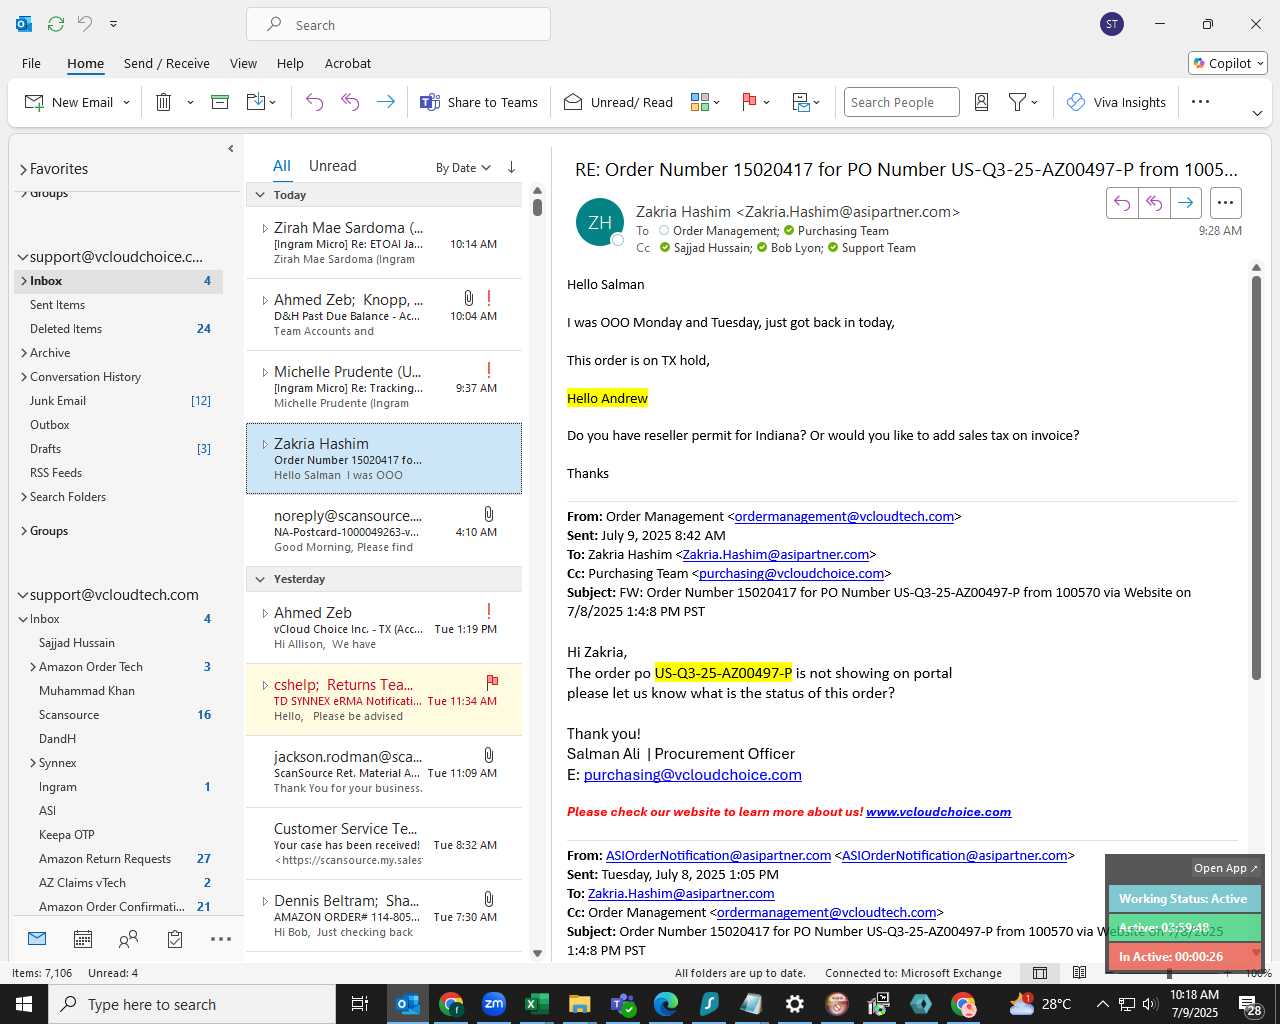Screen dimensions: 1280x1024
Task: Open Michelle Prudente Tracking email
Action: [384, 387]
